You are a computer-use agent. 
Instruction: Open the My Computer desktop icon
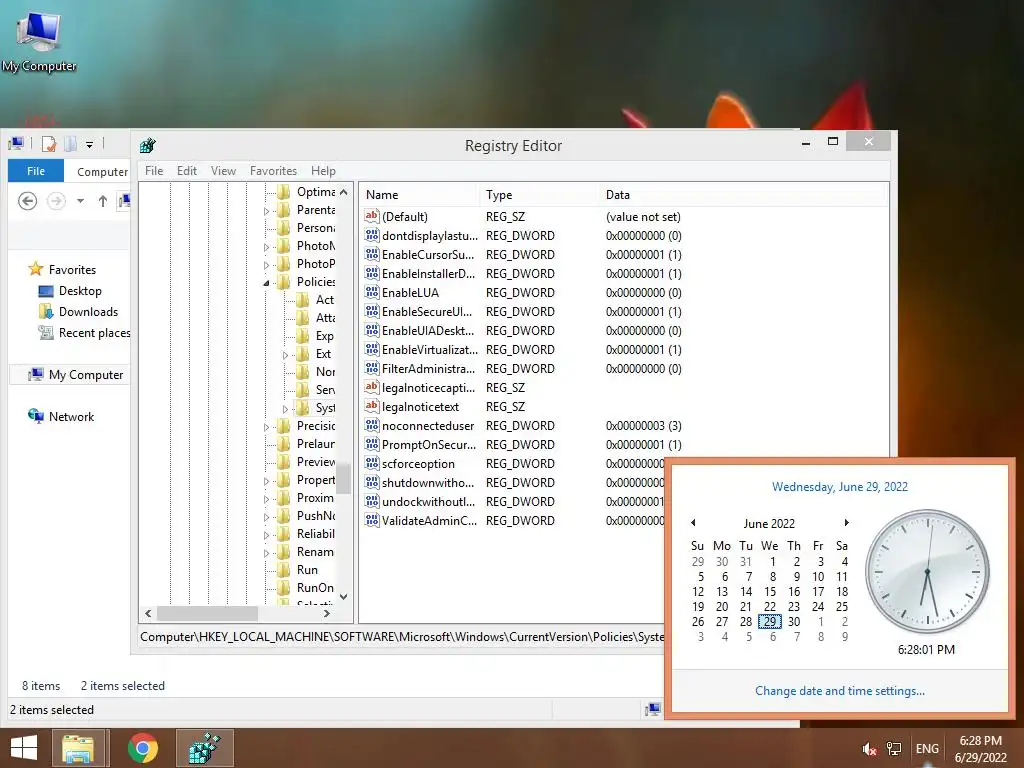pyautogui.click(x=39, y=40)
